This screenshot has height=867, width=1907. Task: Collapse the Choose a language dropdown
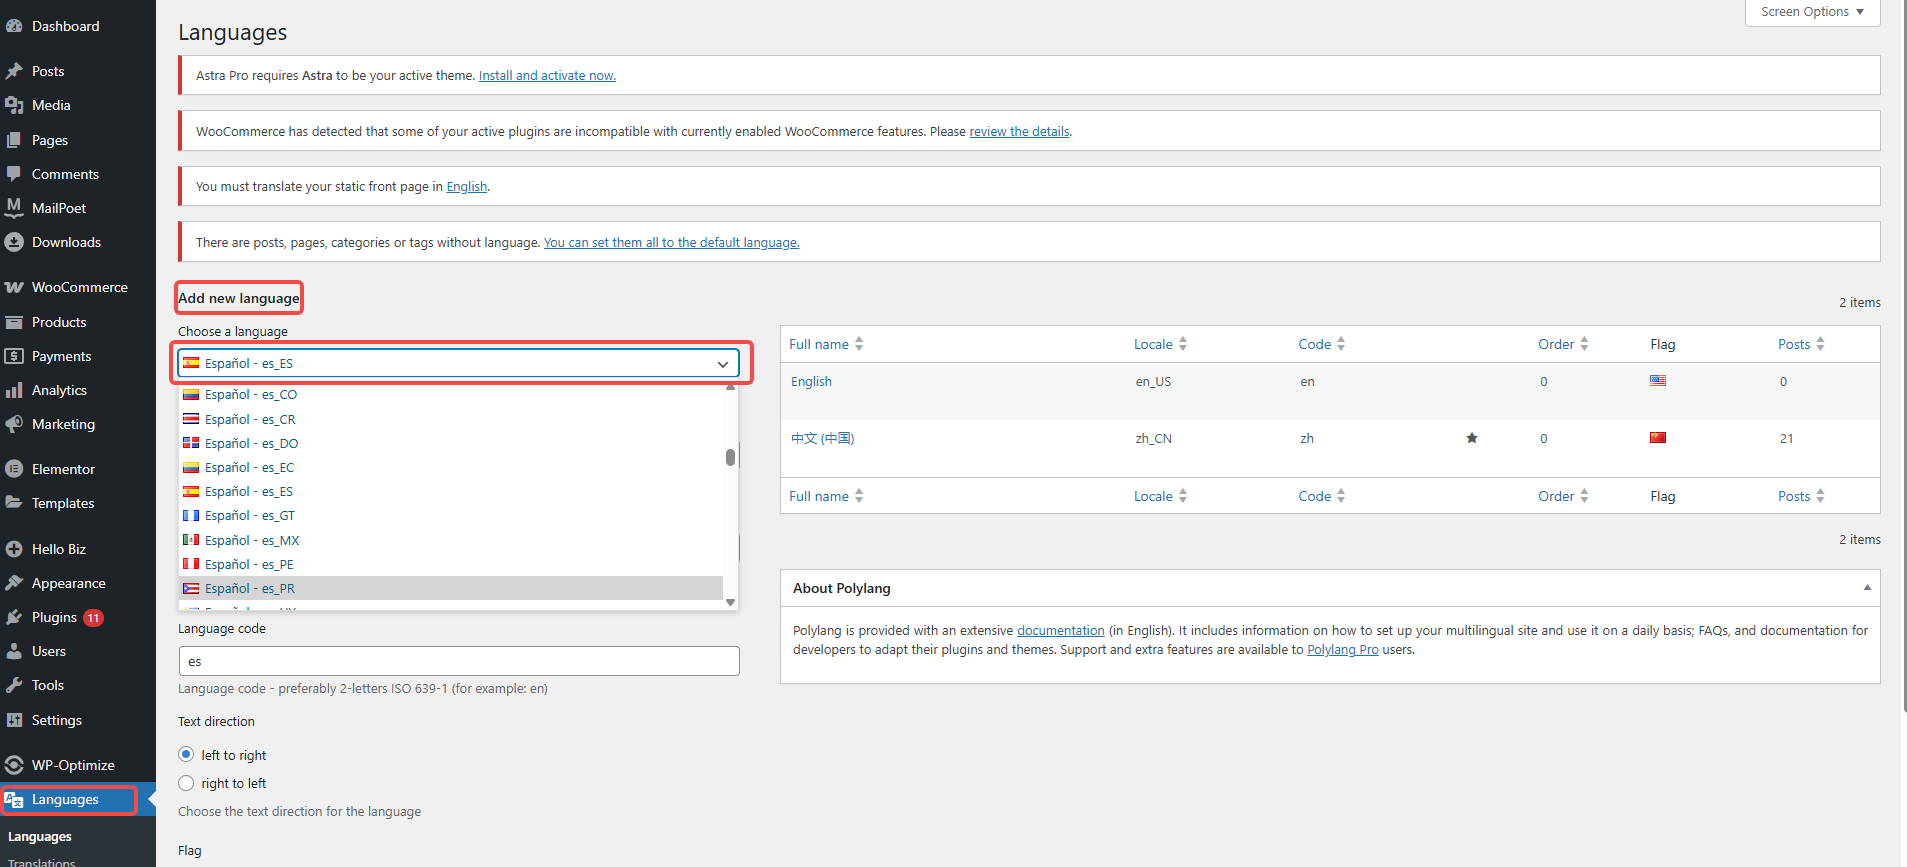[x=723, y=364]
